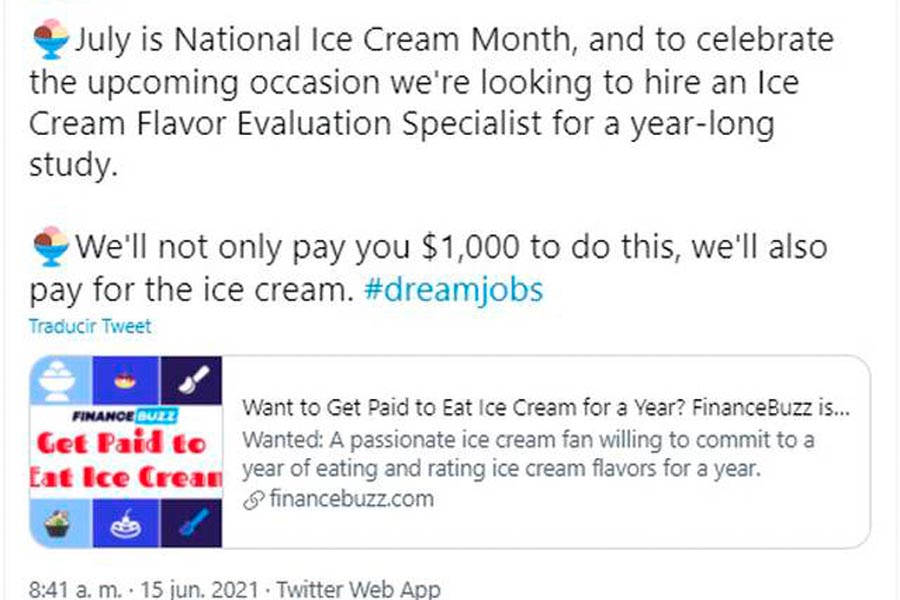Click the white sundae bowl icon tile
This screenshot has width=900, height=600.
click(61, 380)
